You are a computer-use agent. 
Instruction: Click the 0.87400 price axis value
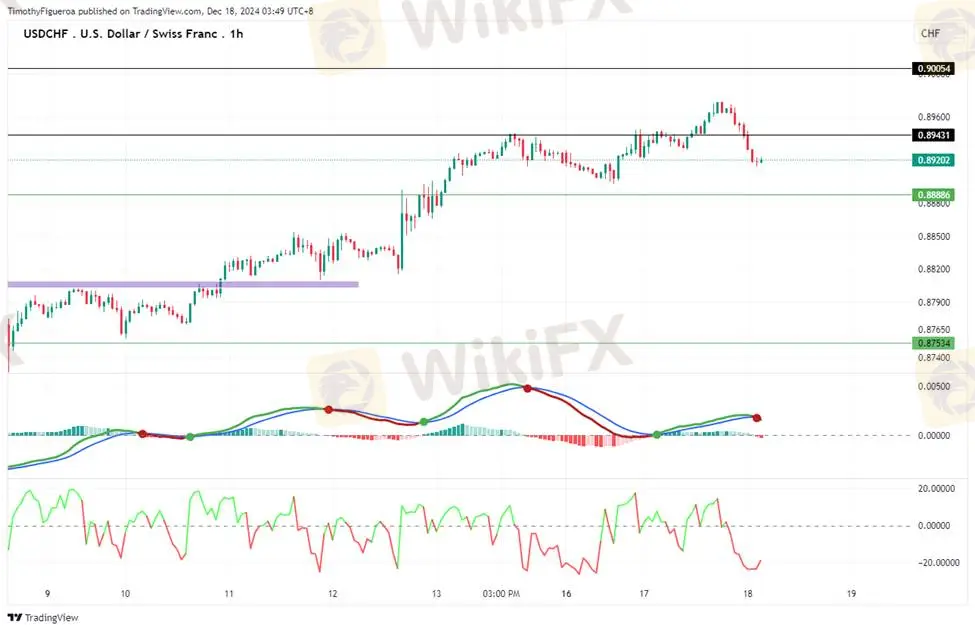click(x=934, y=357)
